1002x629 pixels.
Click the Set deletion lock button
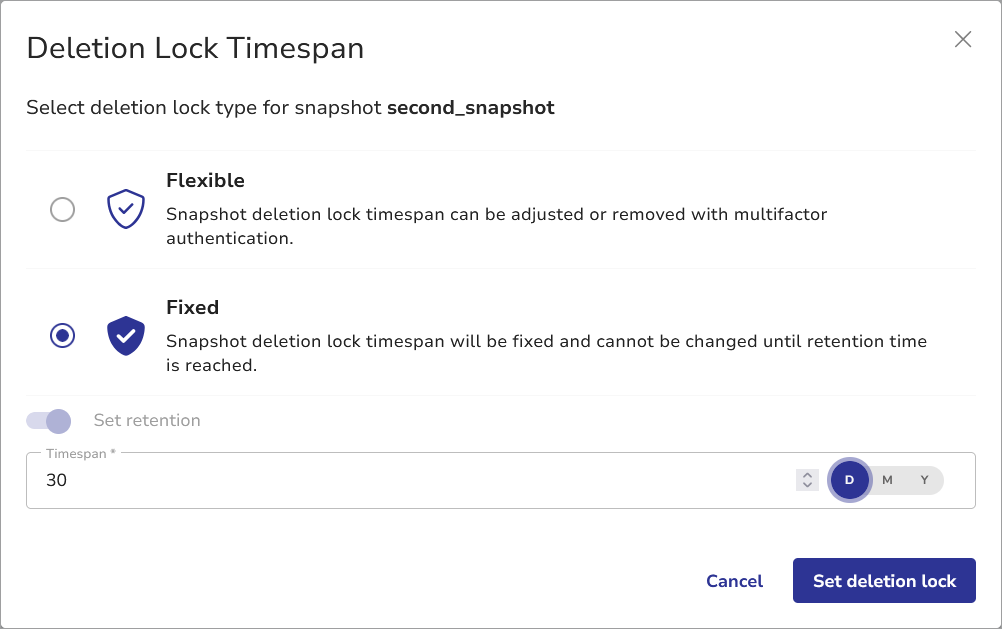(x=884, y=581)
